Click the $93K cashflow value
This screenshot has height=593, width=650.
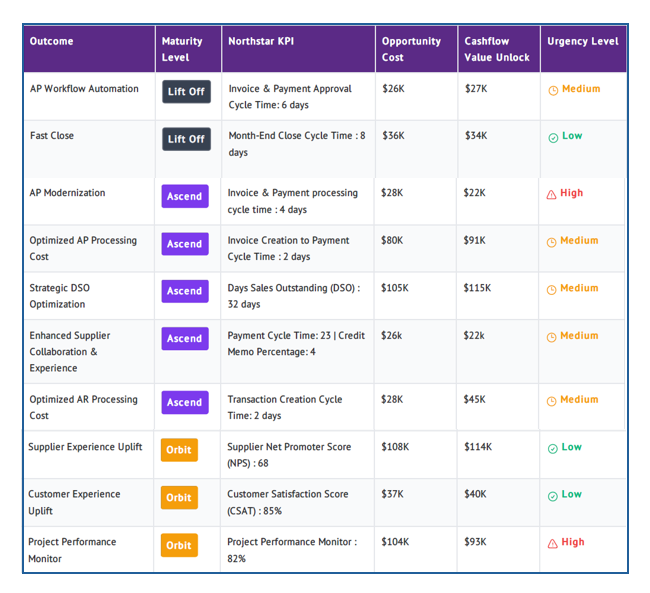coord(475,542)
